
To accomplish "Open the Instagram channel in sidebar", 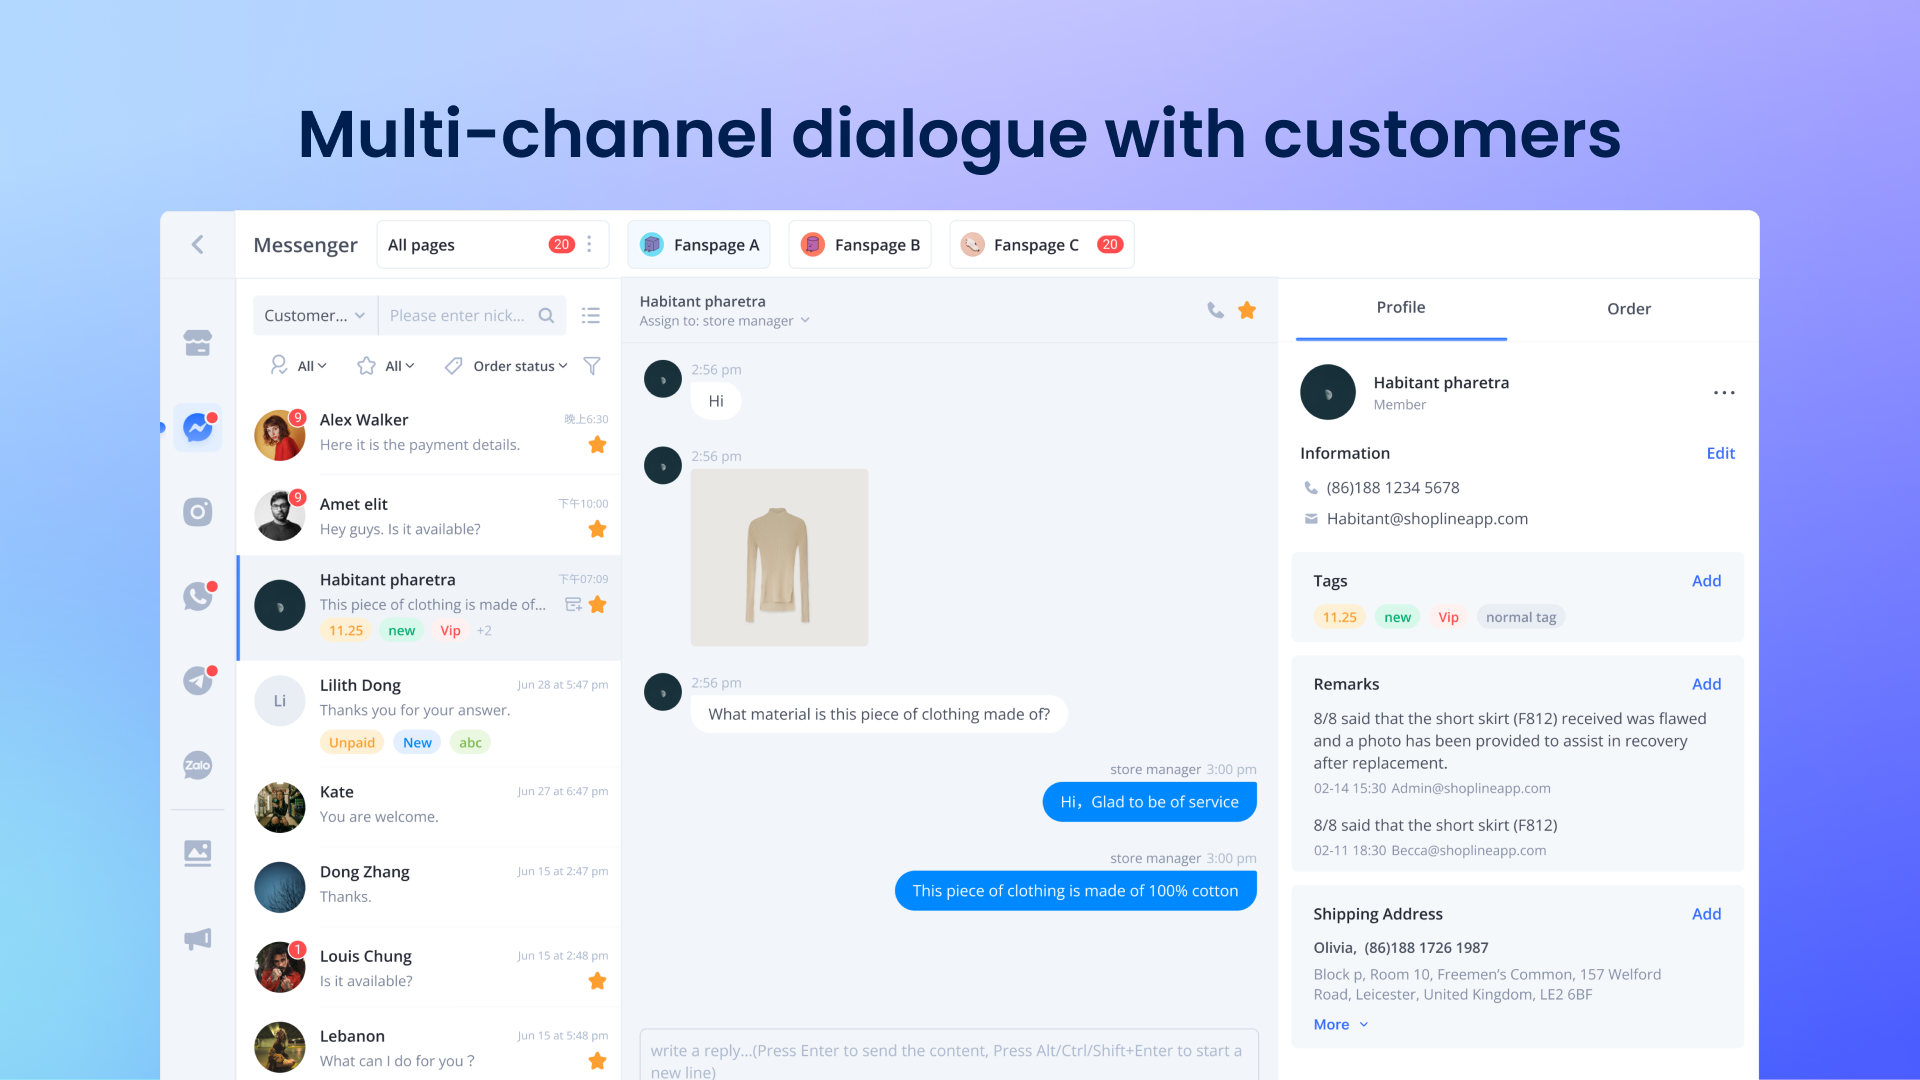I will [x=197, y=512].
